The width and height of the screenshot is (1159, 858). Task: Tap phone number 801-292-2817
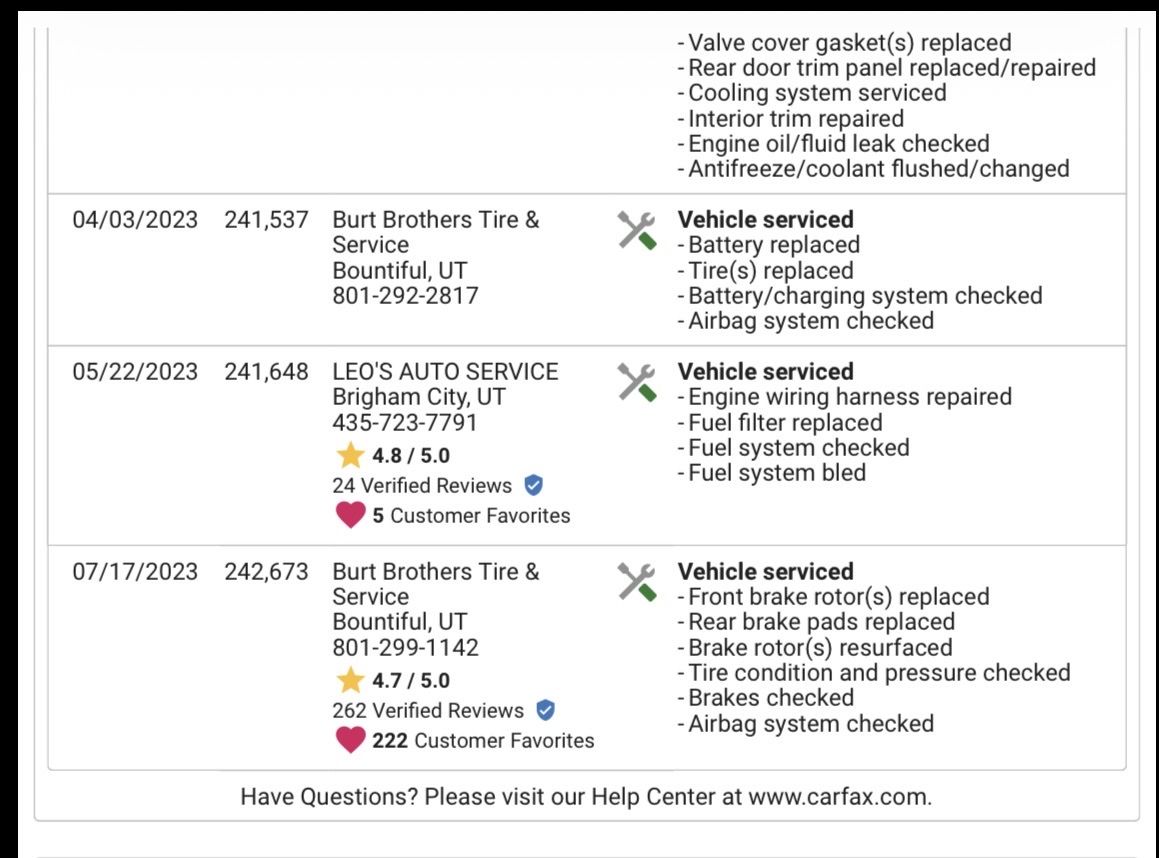pyautogui.click(x=405, y=296)
